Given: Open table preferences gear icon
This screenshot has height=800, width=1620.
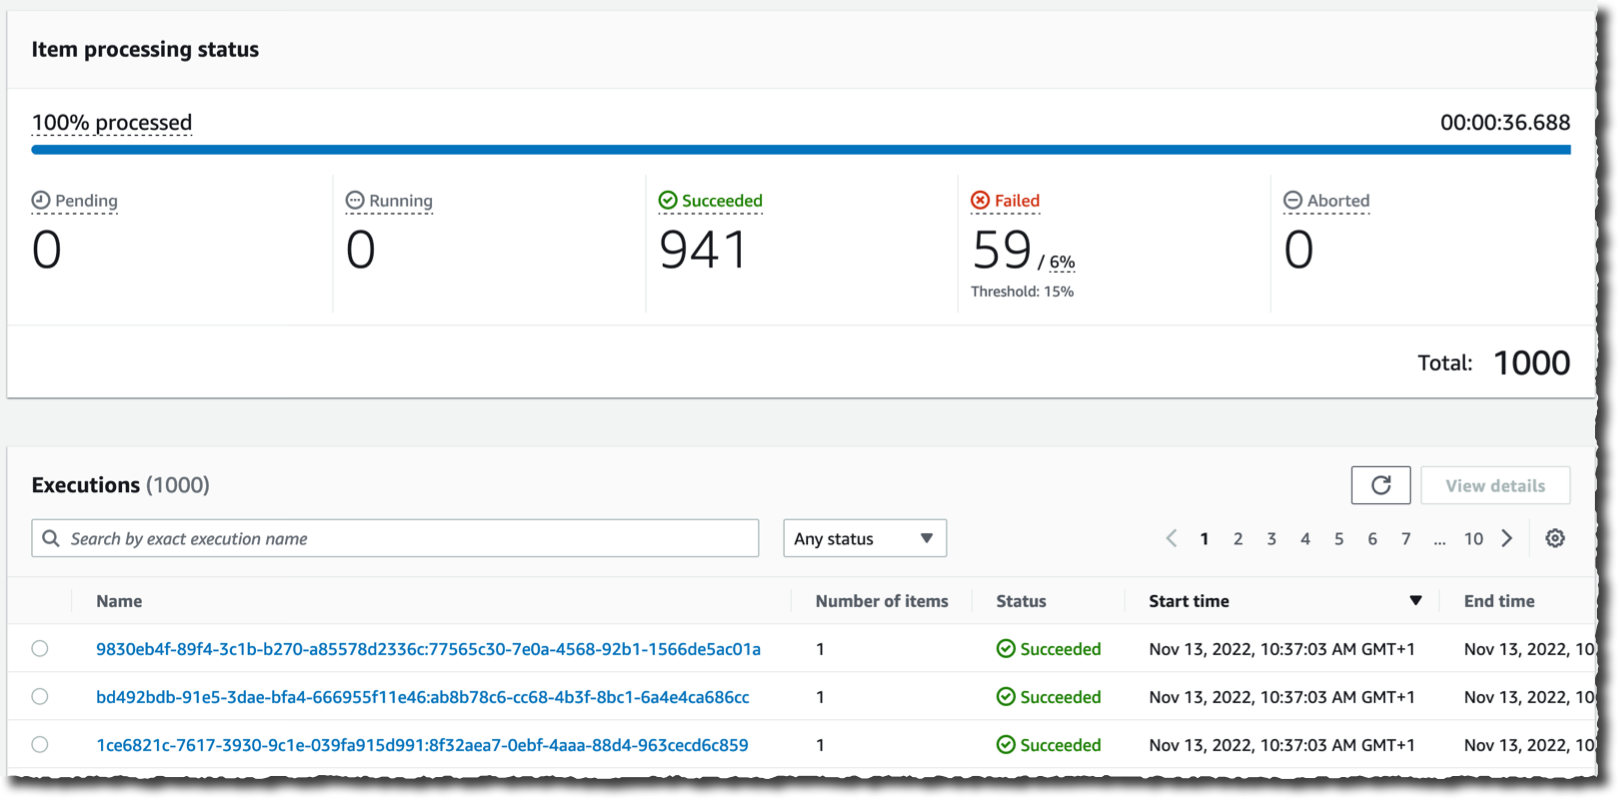Looking at the screenshot, I should (1555, 538).
